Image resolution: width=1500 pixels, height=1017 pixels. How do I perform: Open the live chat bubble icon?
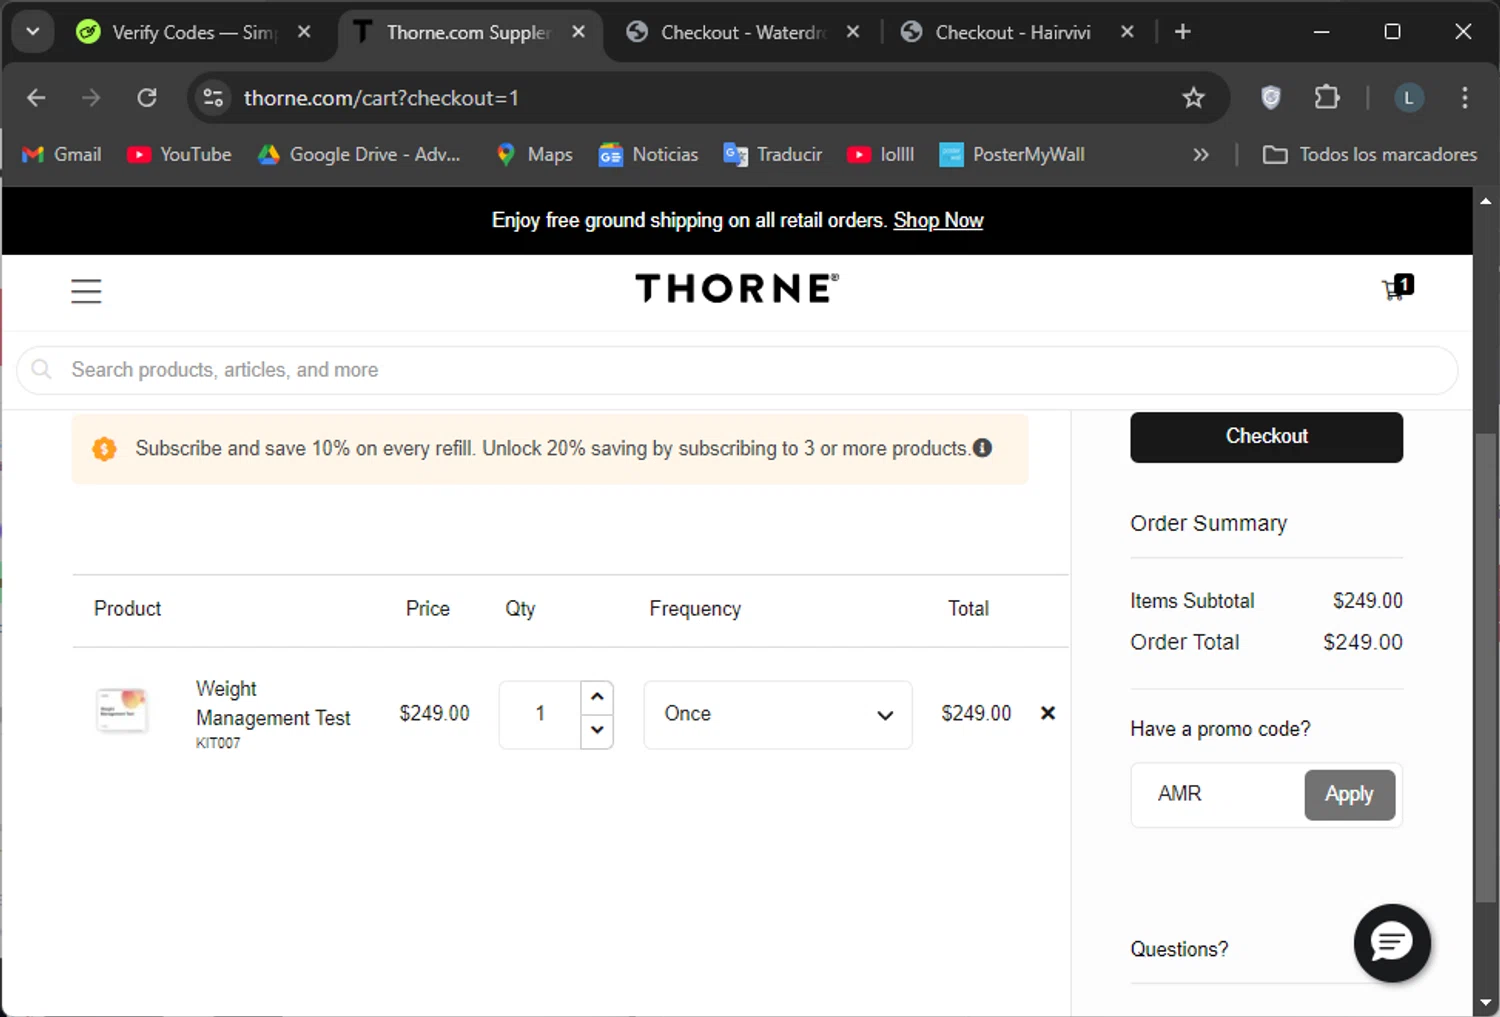point(1392,943)
